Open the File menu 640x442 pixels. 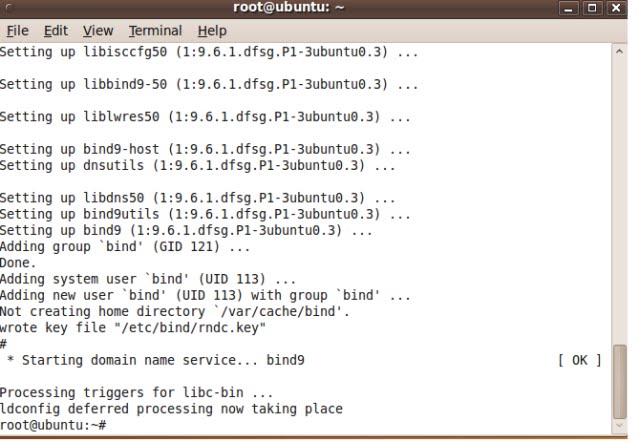pos(18,31)
